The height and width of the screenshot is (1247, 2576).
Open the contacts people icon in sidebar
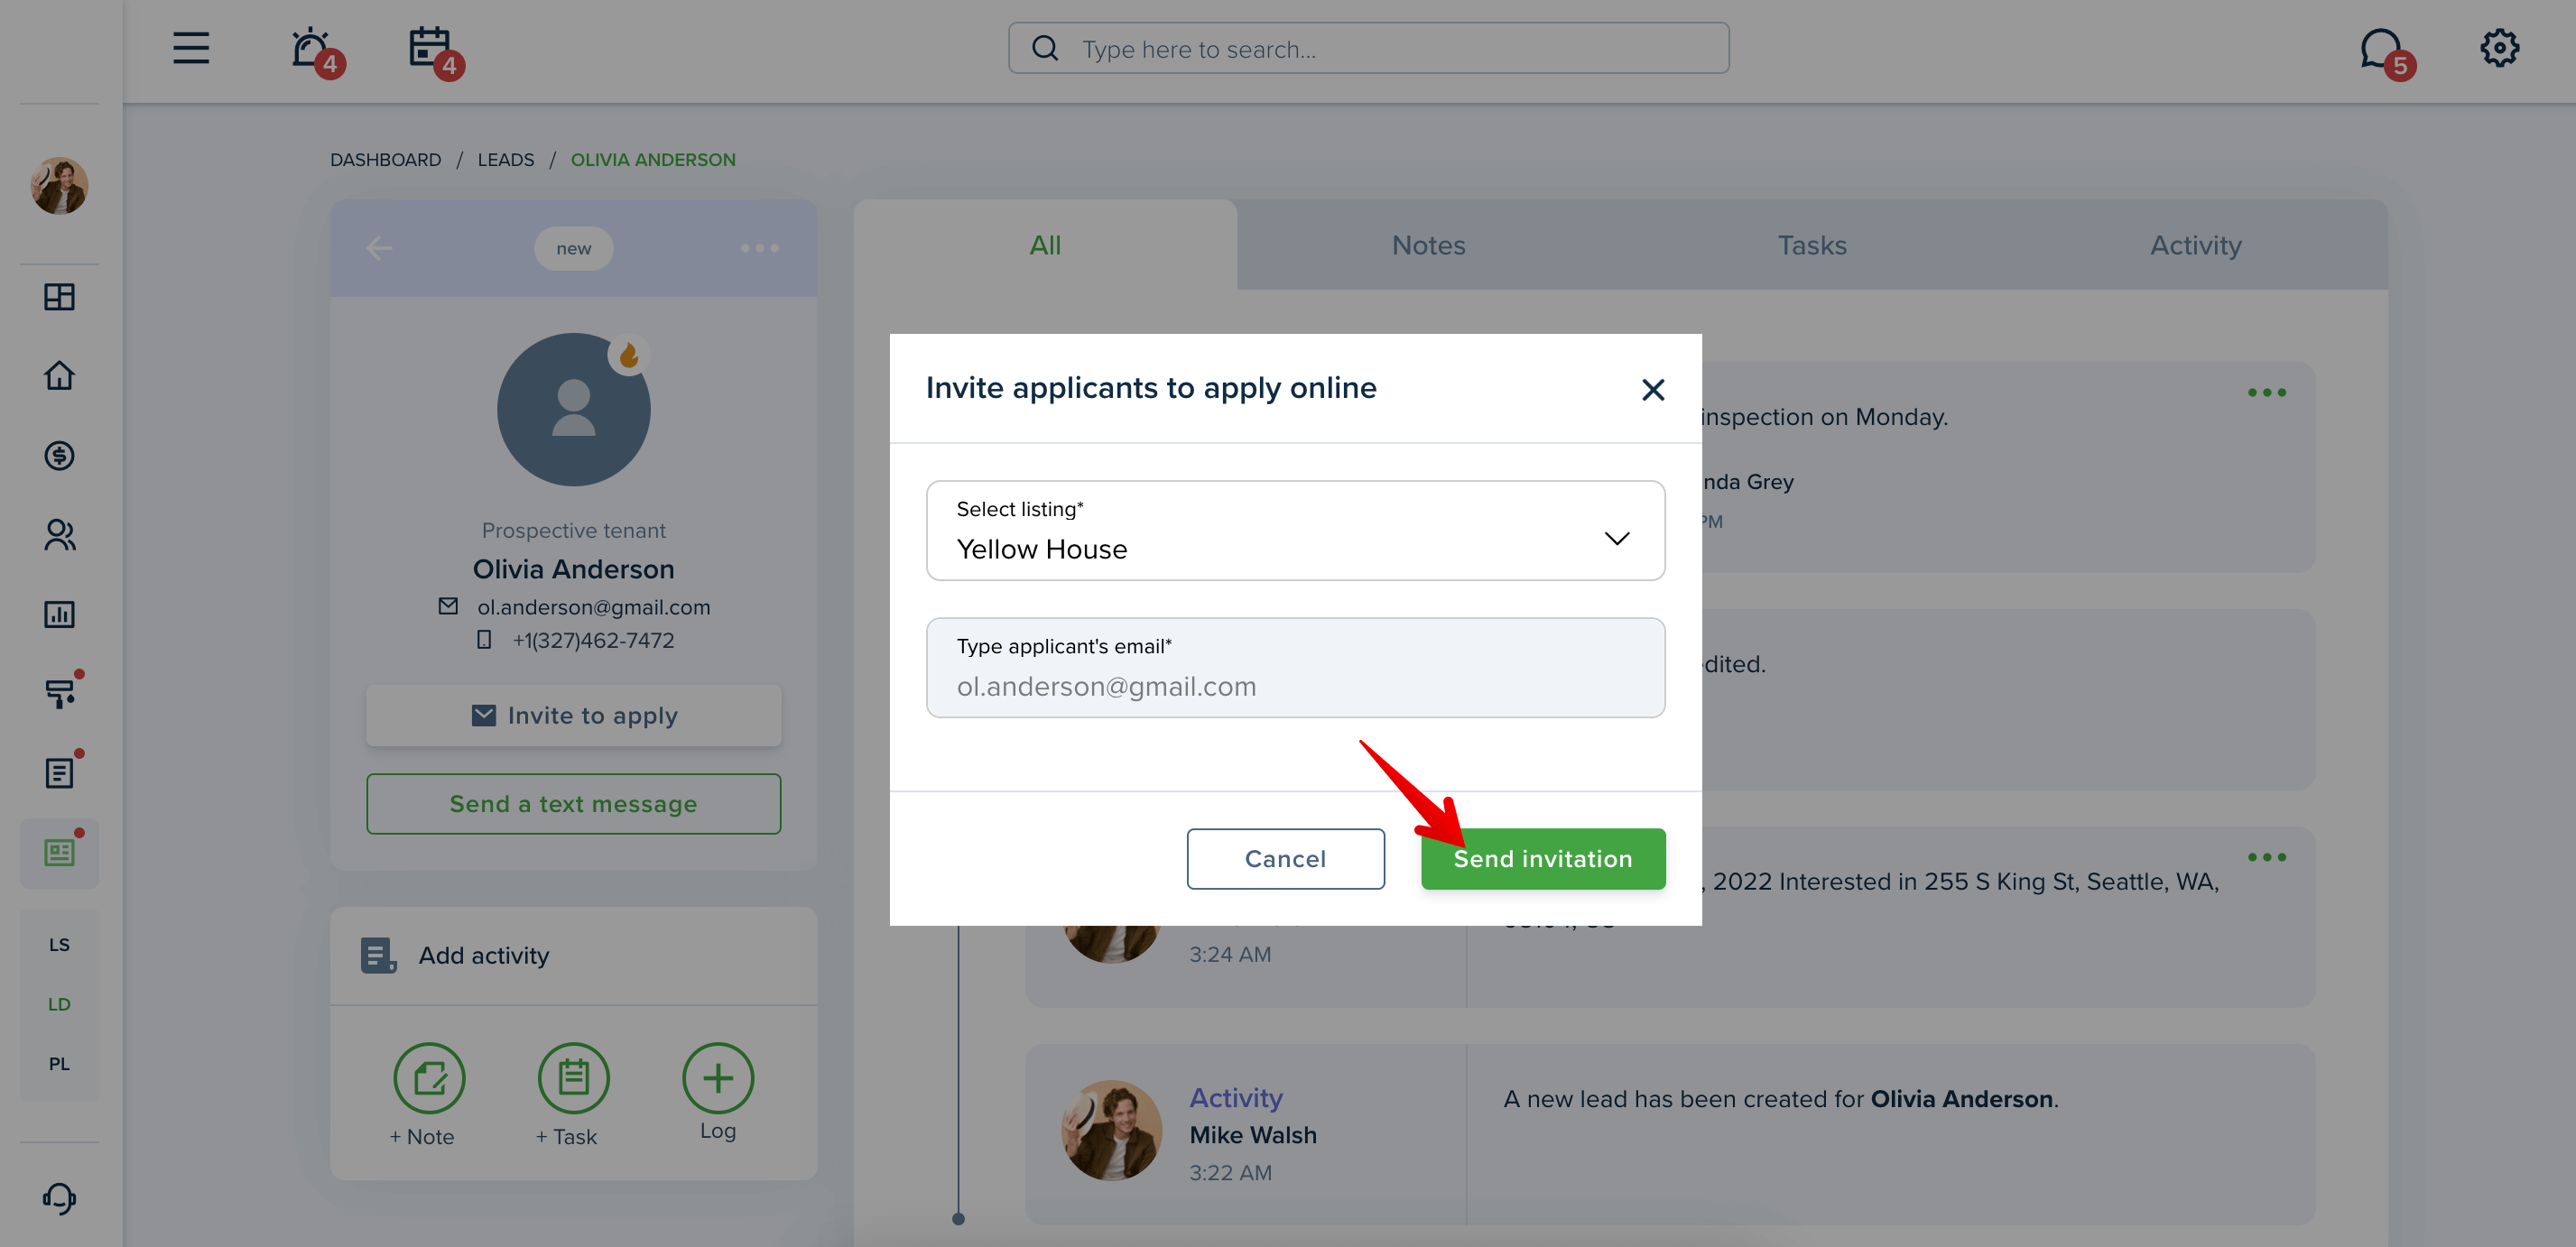tap(59, 535)
